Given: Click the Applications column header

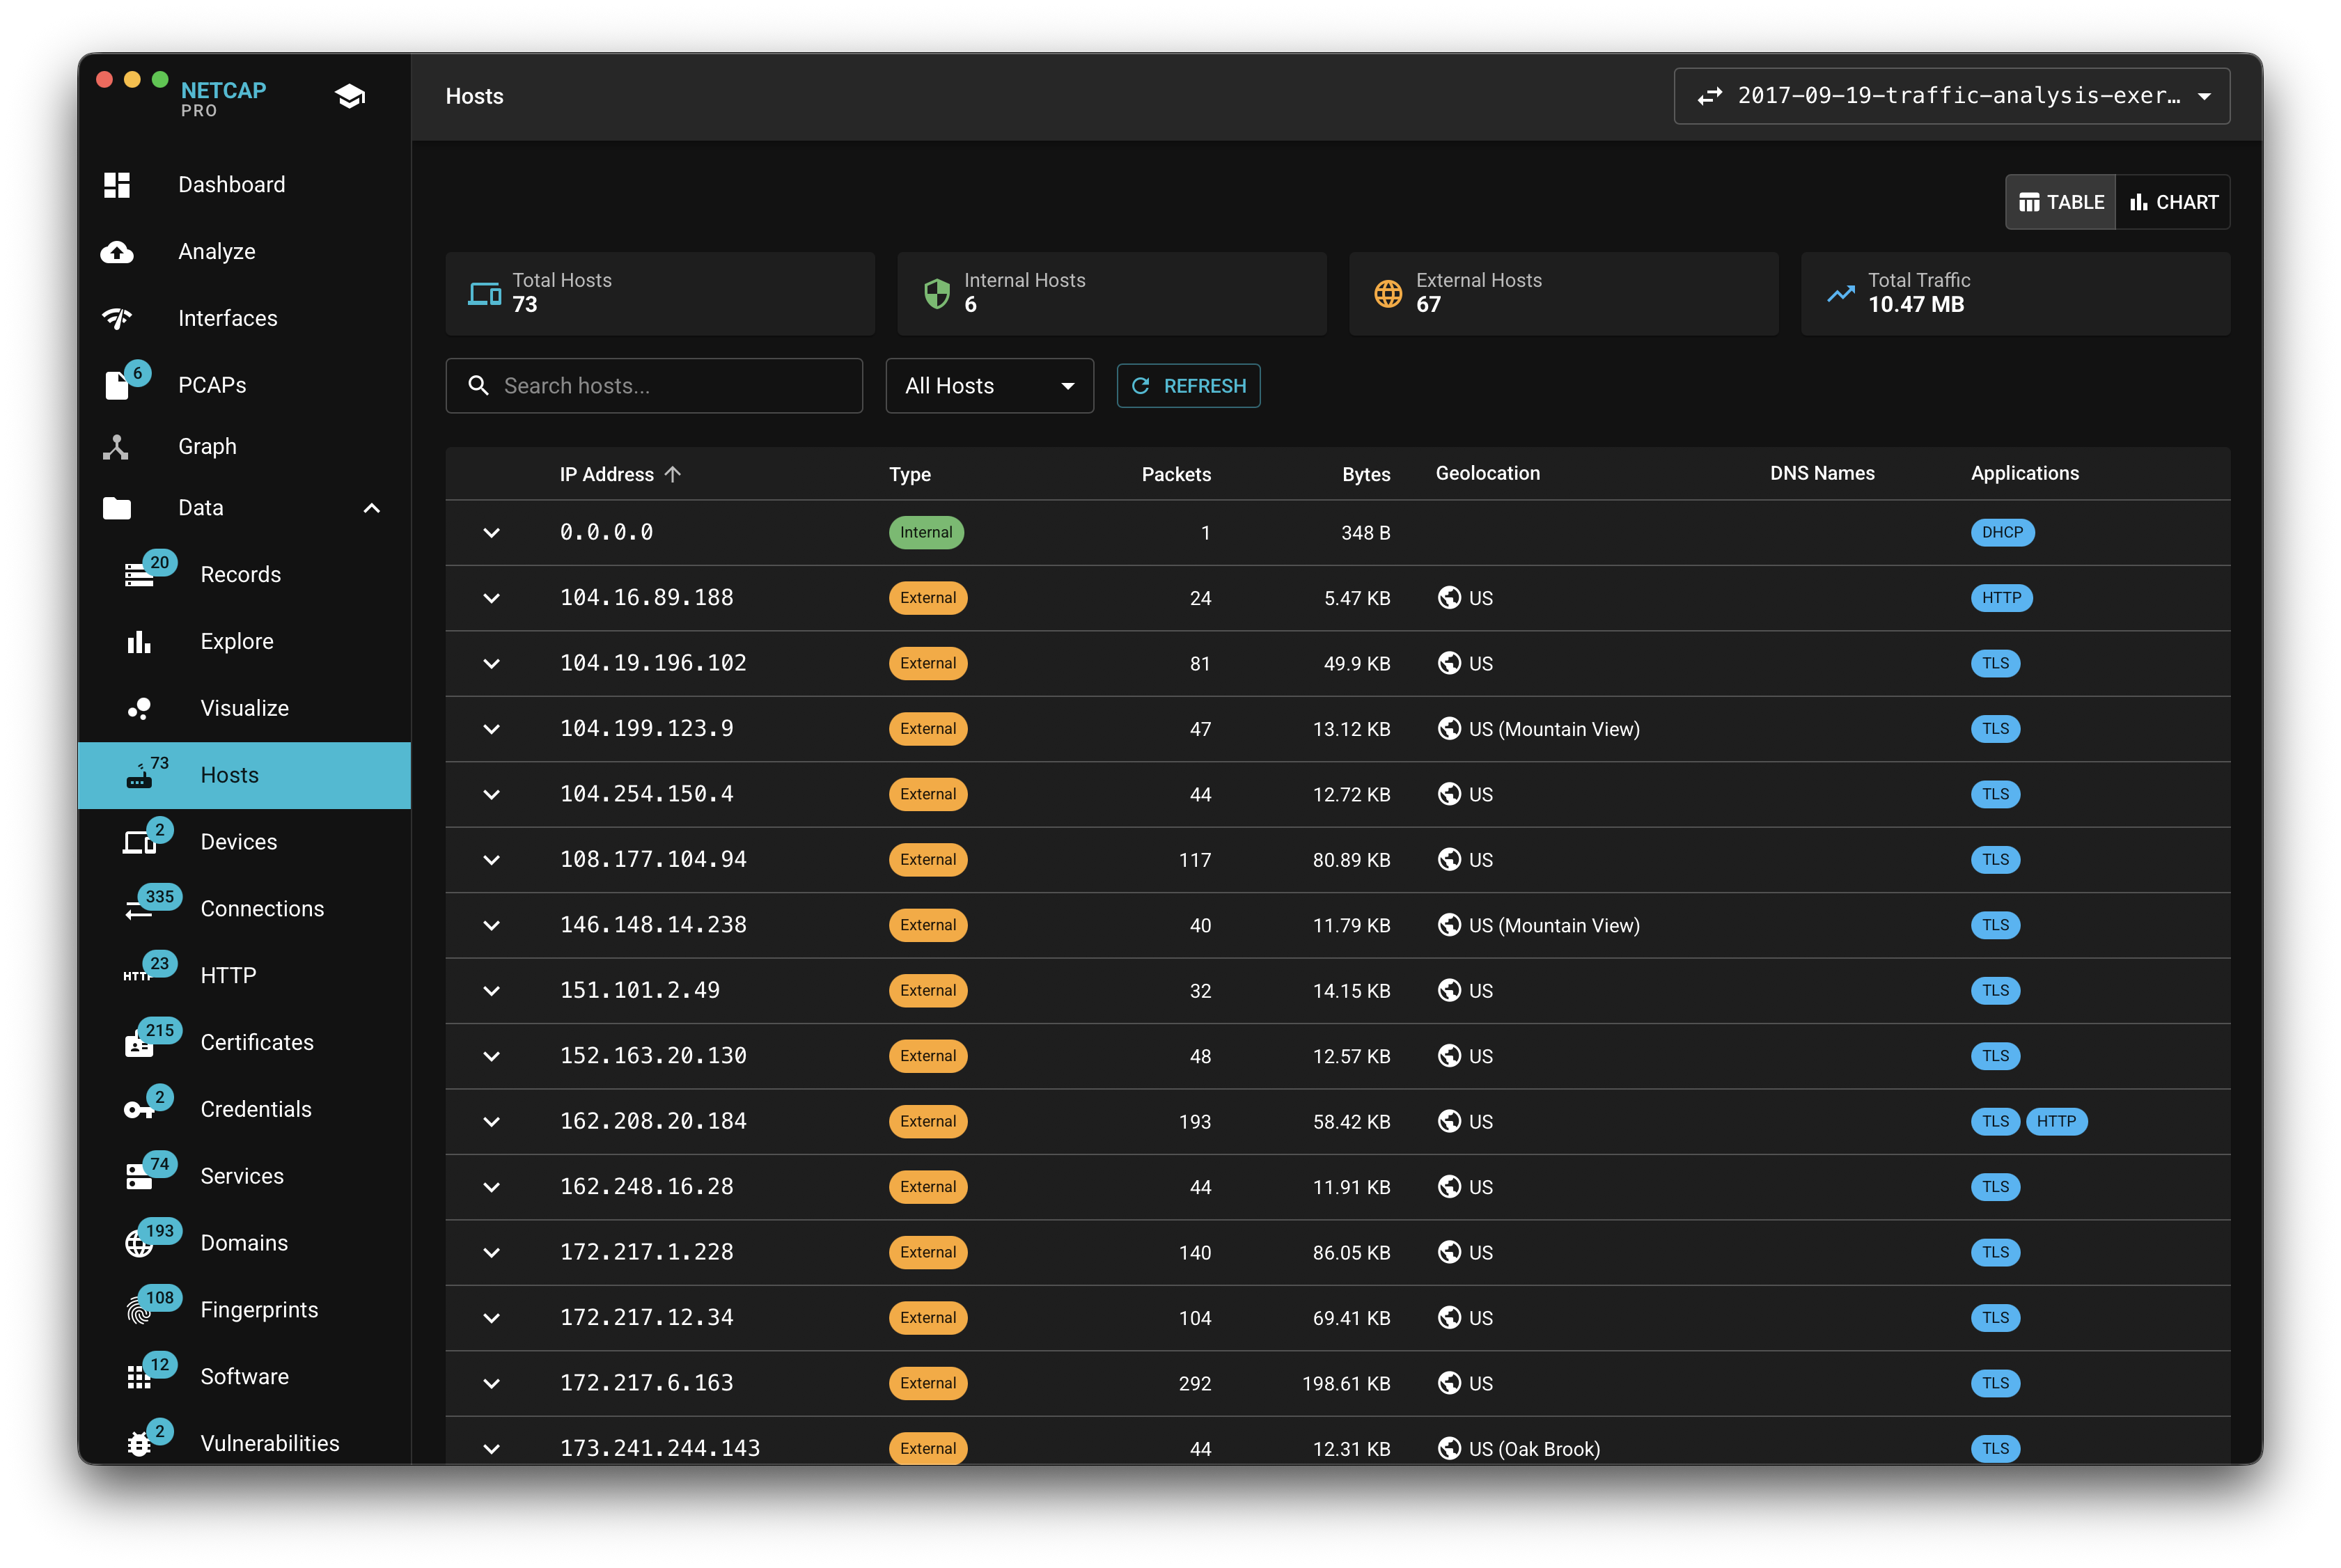Looking at the screenshot, I should click(x=2024, y=473).
